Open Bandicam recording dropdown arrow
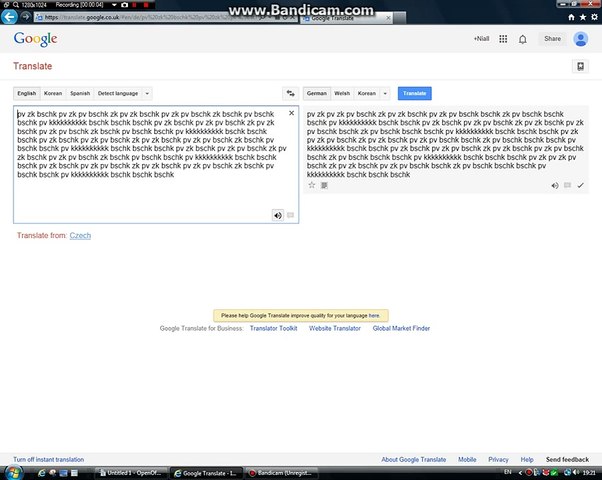The width and height of the screenshot is (602, 480). pyautogui.click(x=114, y=5)
